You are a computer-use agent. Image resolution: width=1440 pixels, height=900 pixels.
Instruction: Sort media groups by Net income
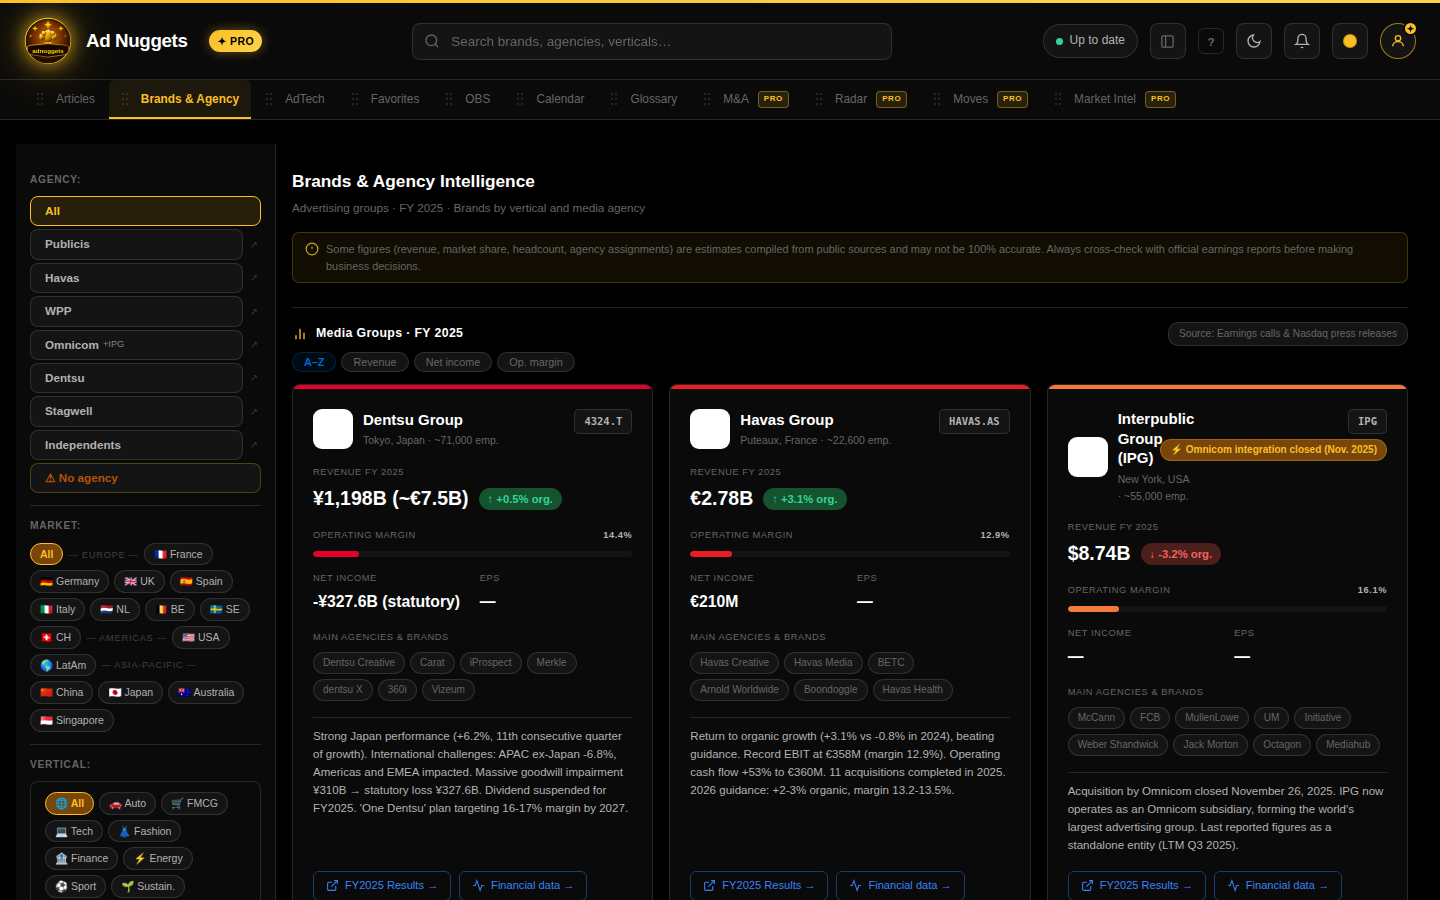click(x=453, y=362)
